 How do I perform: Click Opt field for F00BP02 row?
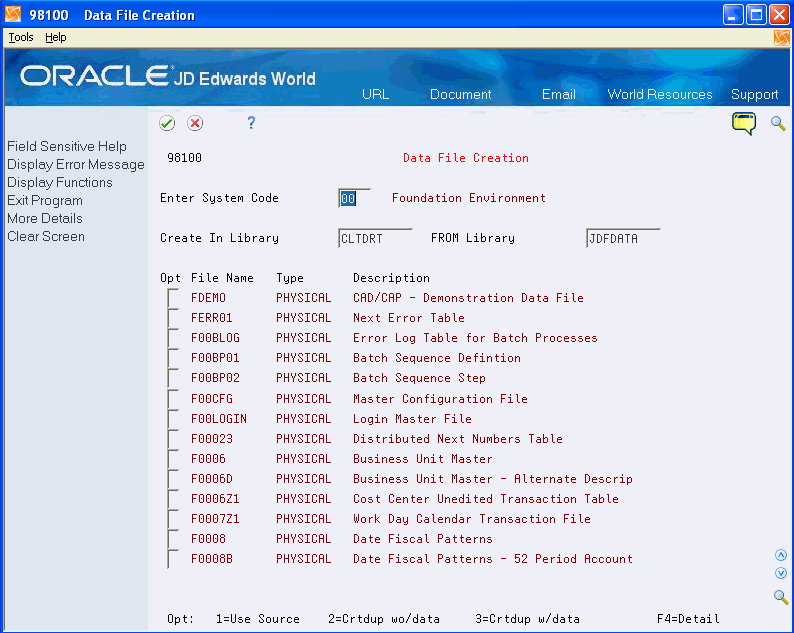tap(173, 378)
